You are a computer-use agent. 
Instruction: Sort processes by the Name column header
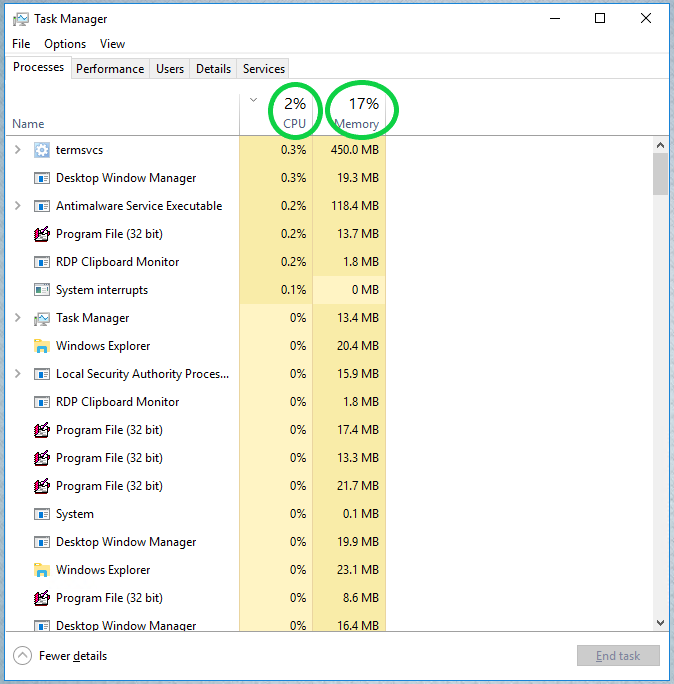click(x=28, y=124)
